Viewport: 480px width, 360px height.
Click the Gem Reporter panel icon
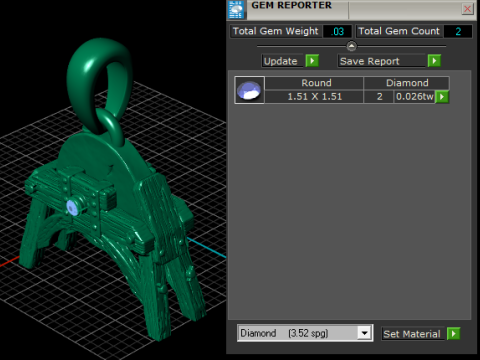[236, 9]
